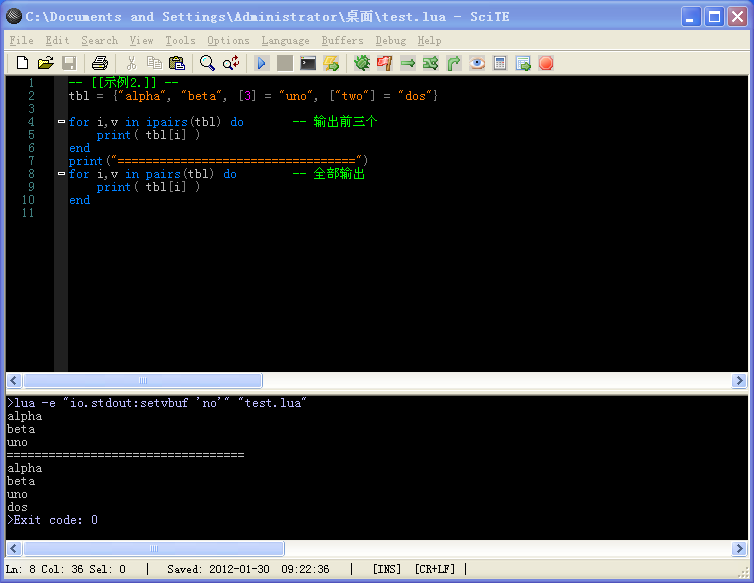Image resolution: width=754 pixels, height=583 pixels.
Task: Open Find with the magnifier icon
Action: click(207, 63)
